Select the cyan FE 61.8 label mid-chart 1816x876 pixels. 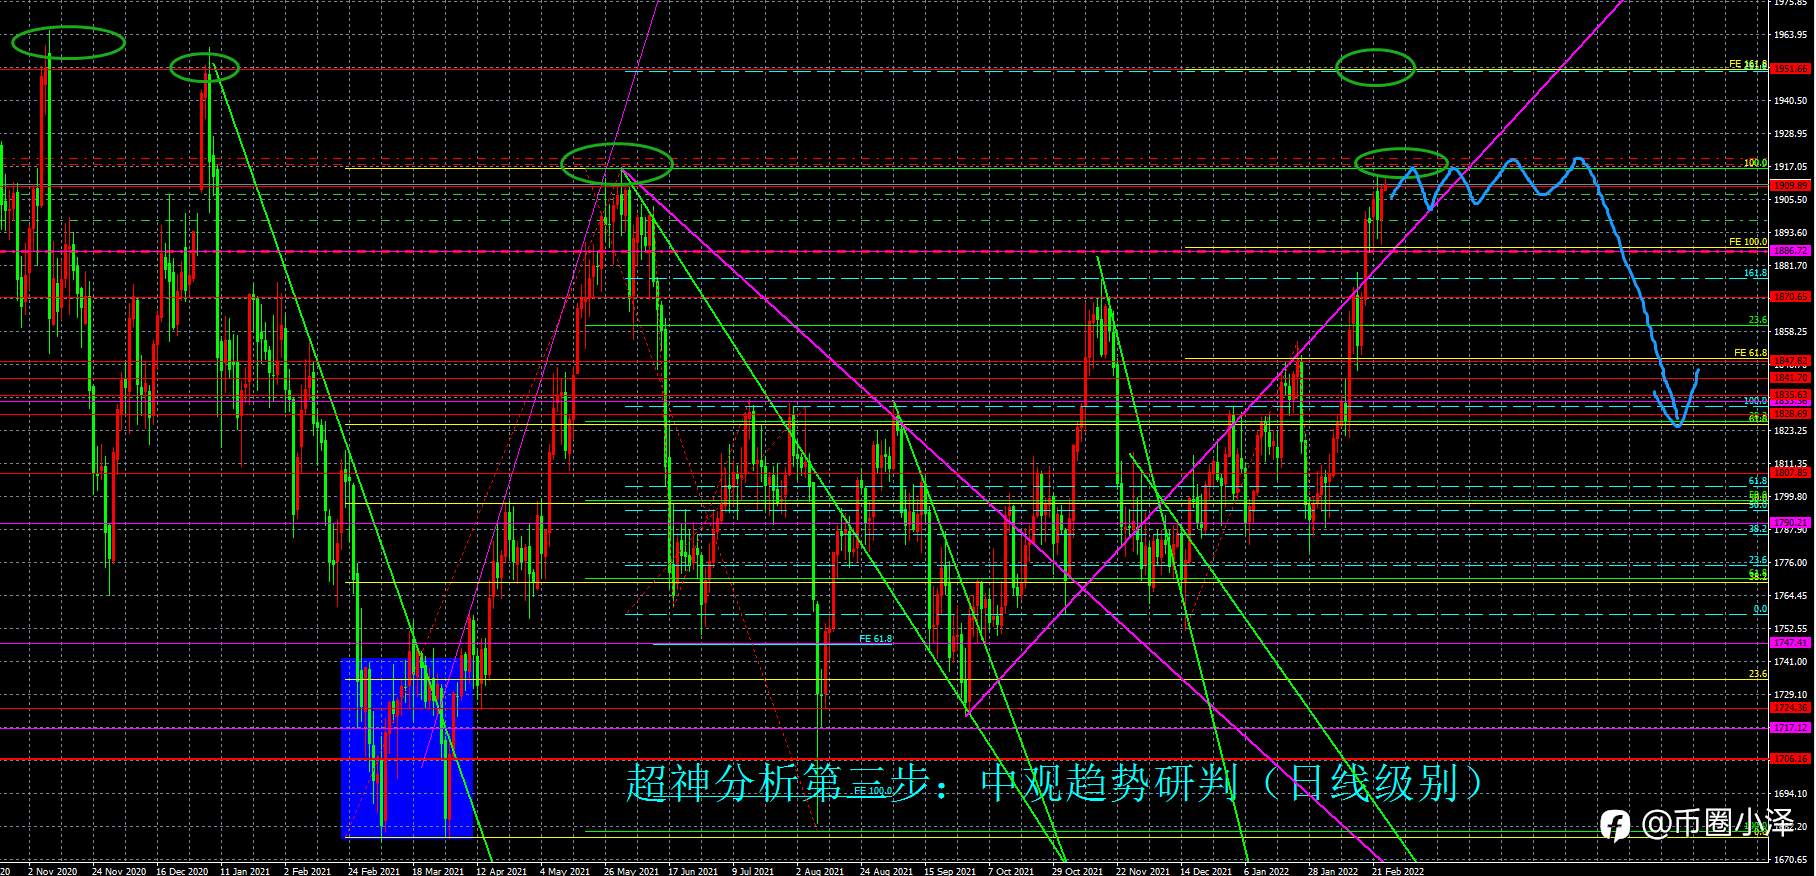[x=875, y=638]
